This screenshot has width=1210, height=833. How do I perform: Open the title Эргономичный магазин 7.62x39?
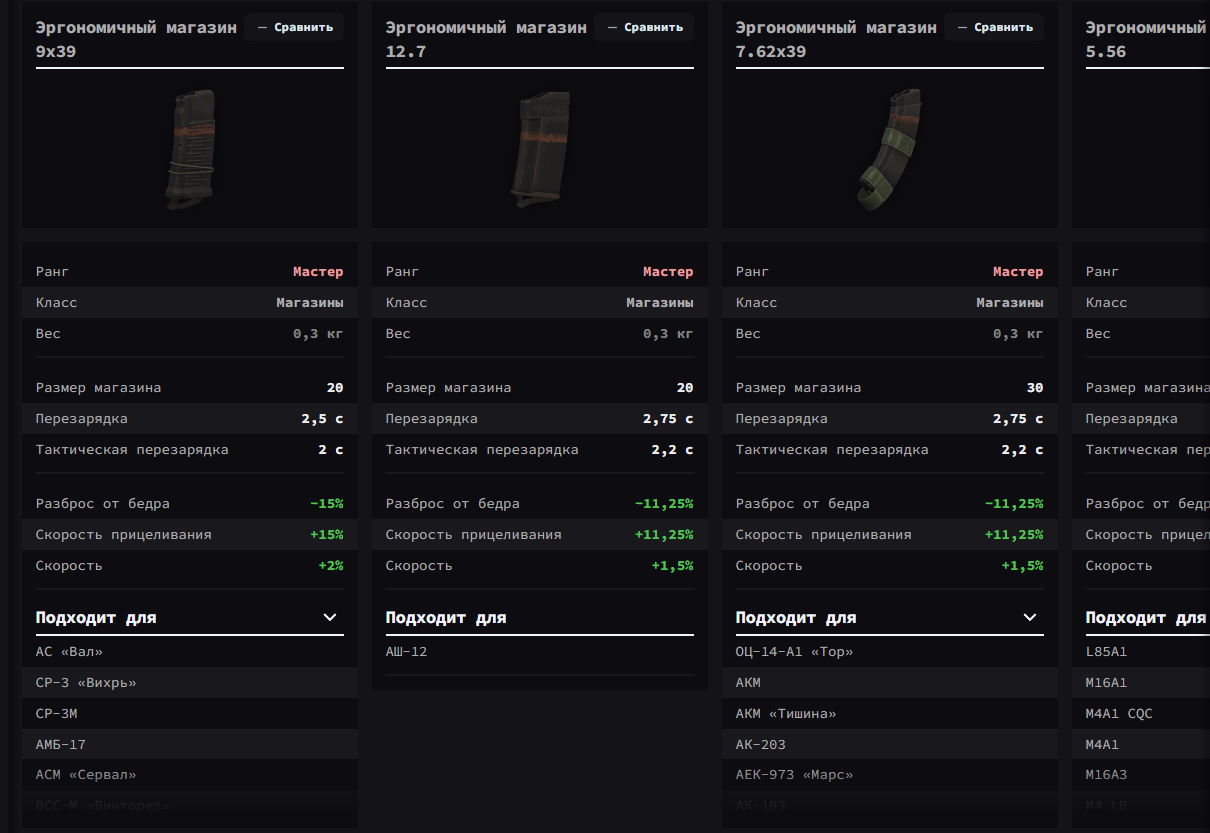coord(836,39)
